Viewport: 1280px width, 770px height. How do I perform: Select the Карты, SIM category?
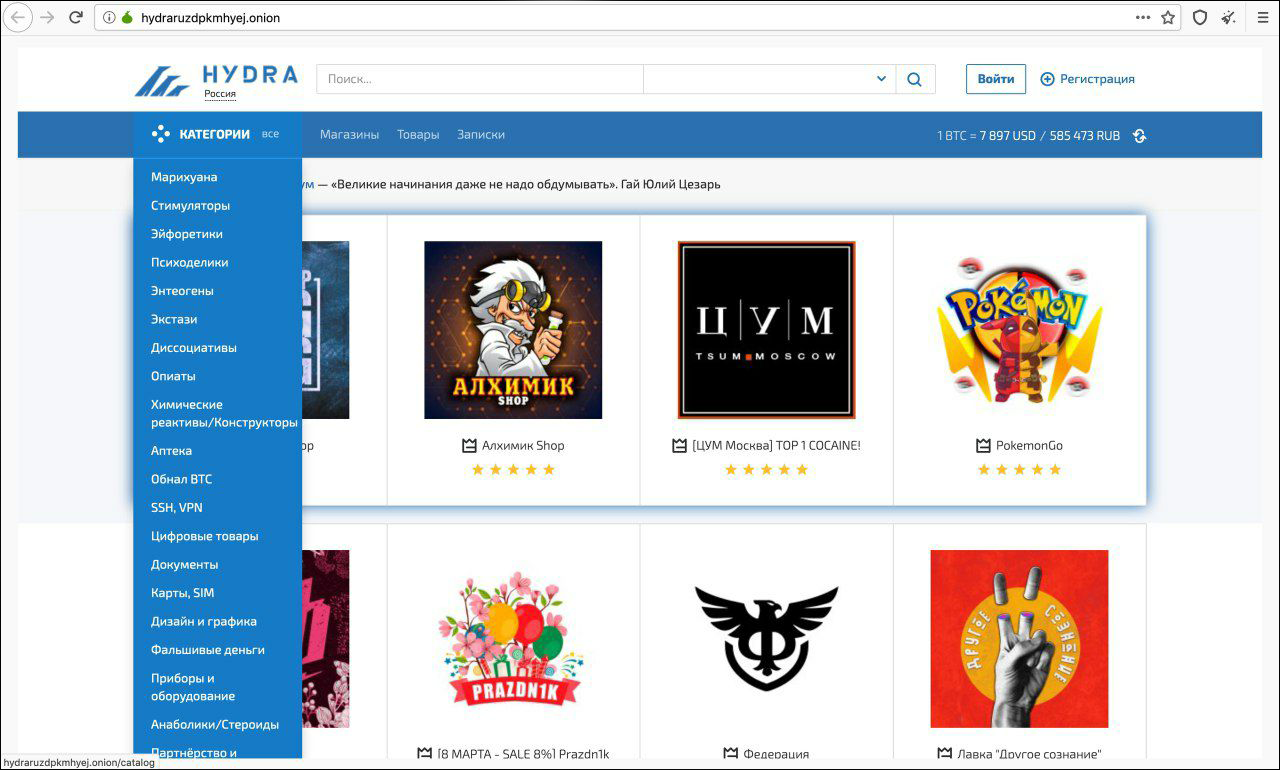183,593
